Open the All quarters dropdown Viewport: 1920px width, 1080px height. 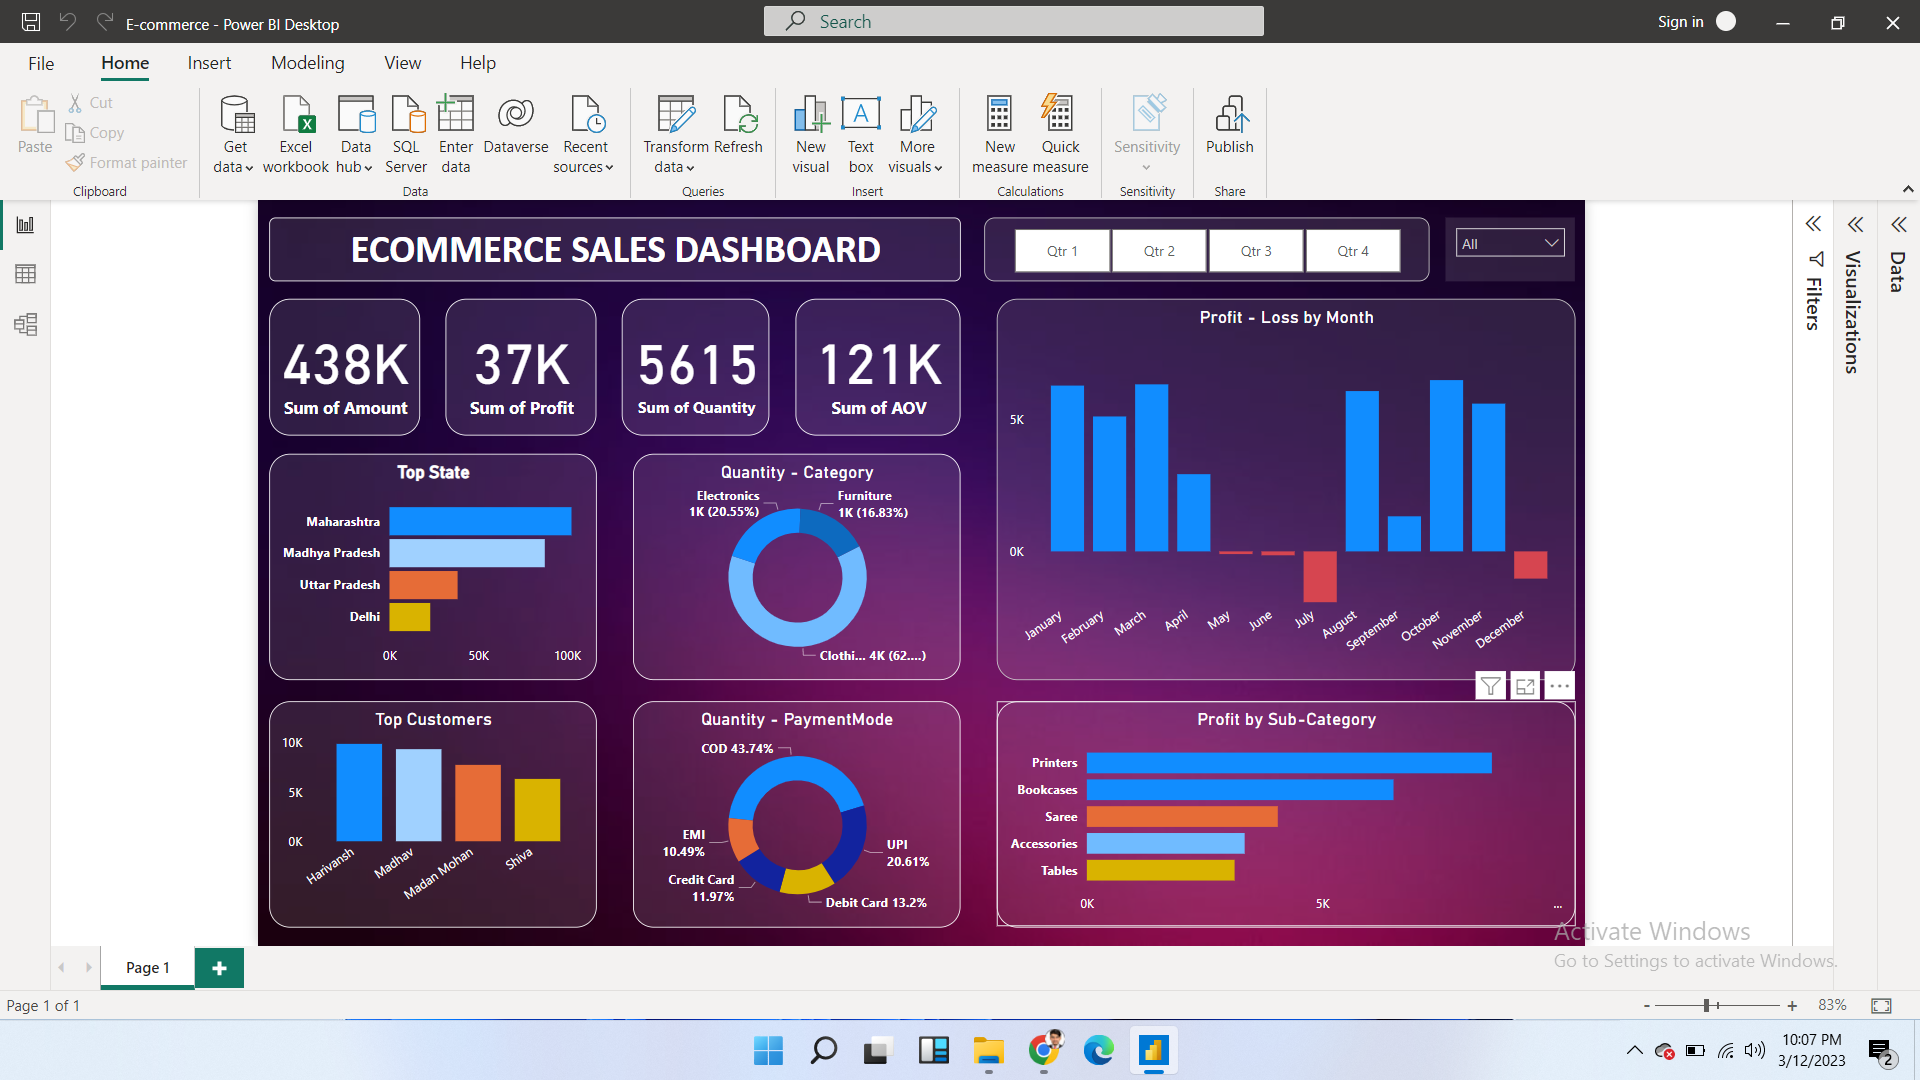1550,242
